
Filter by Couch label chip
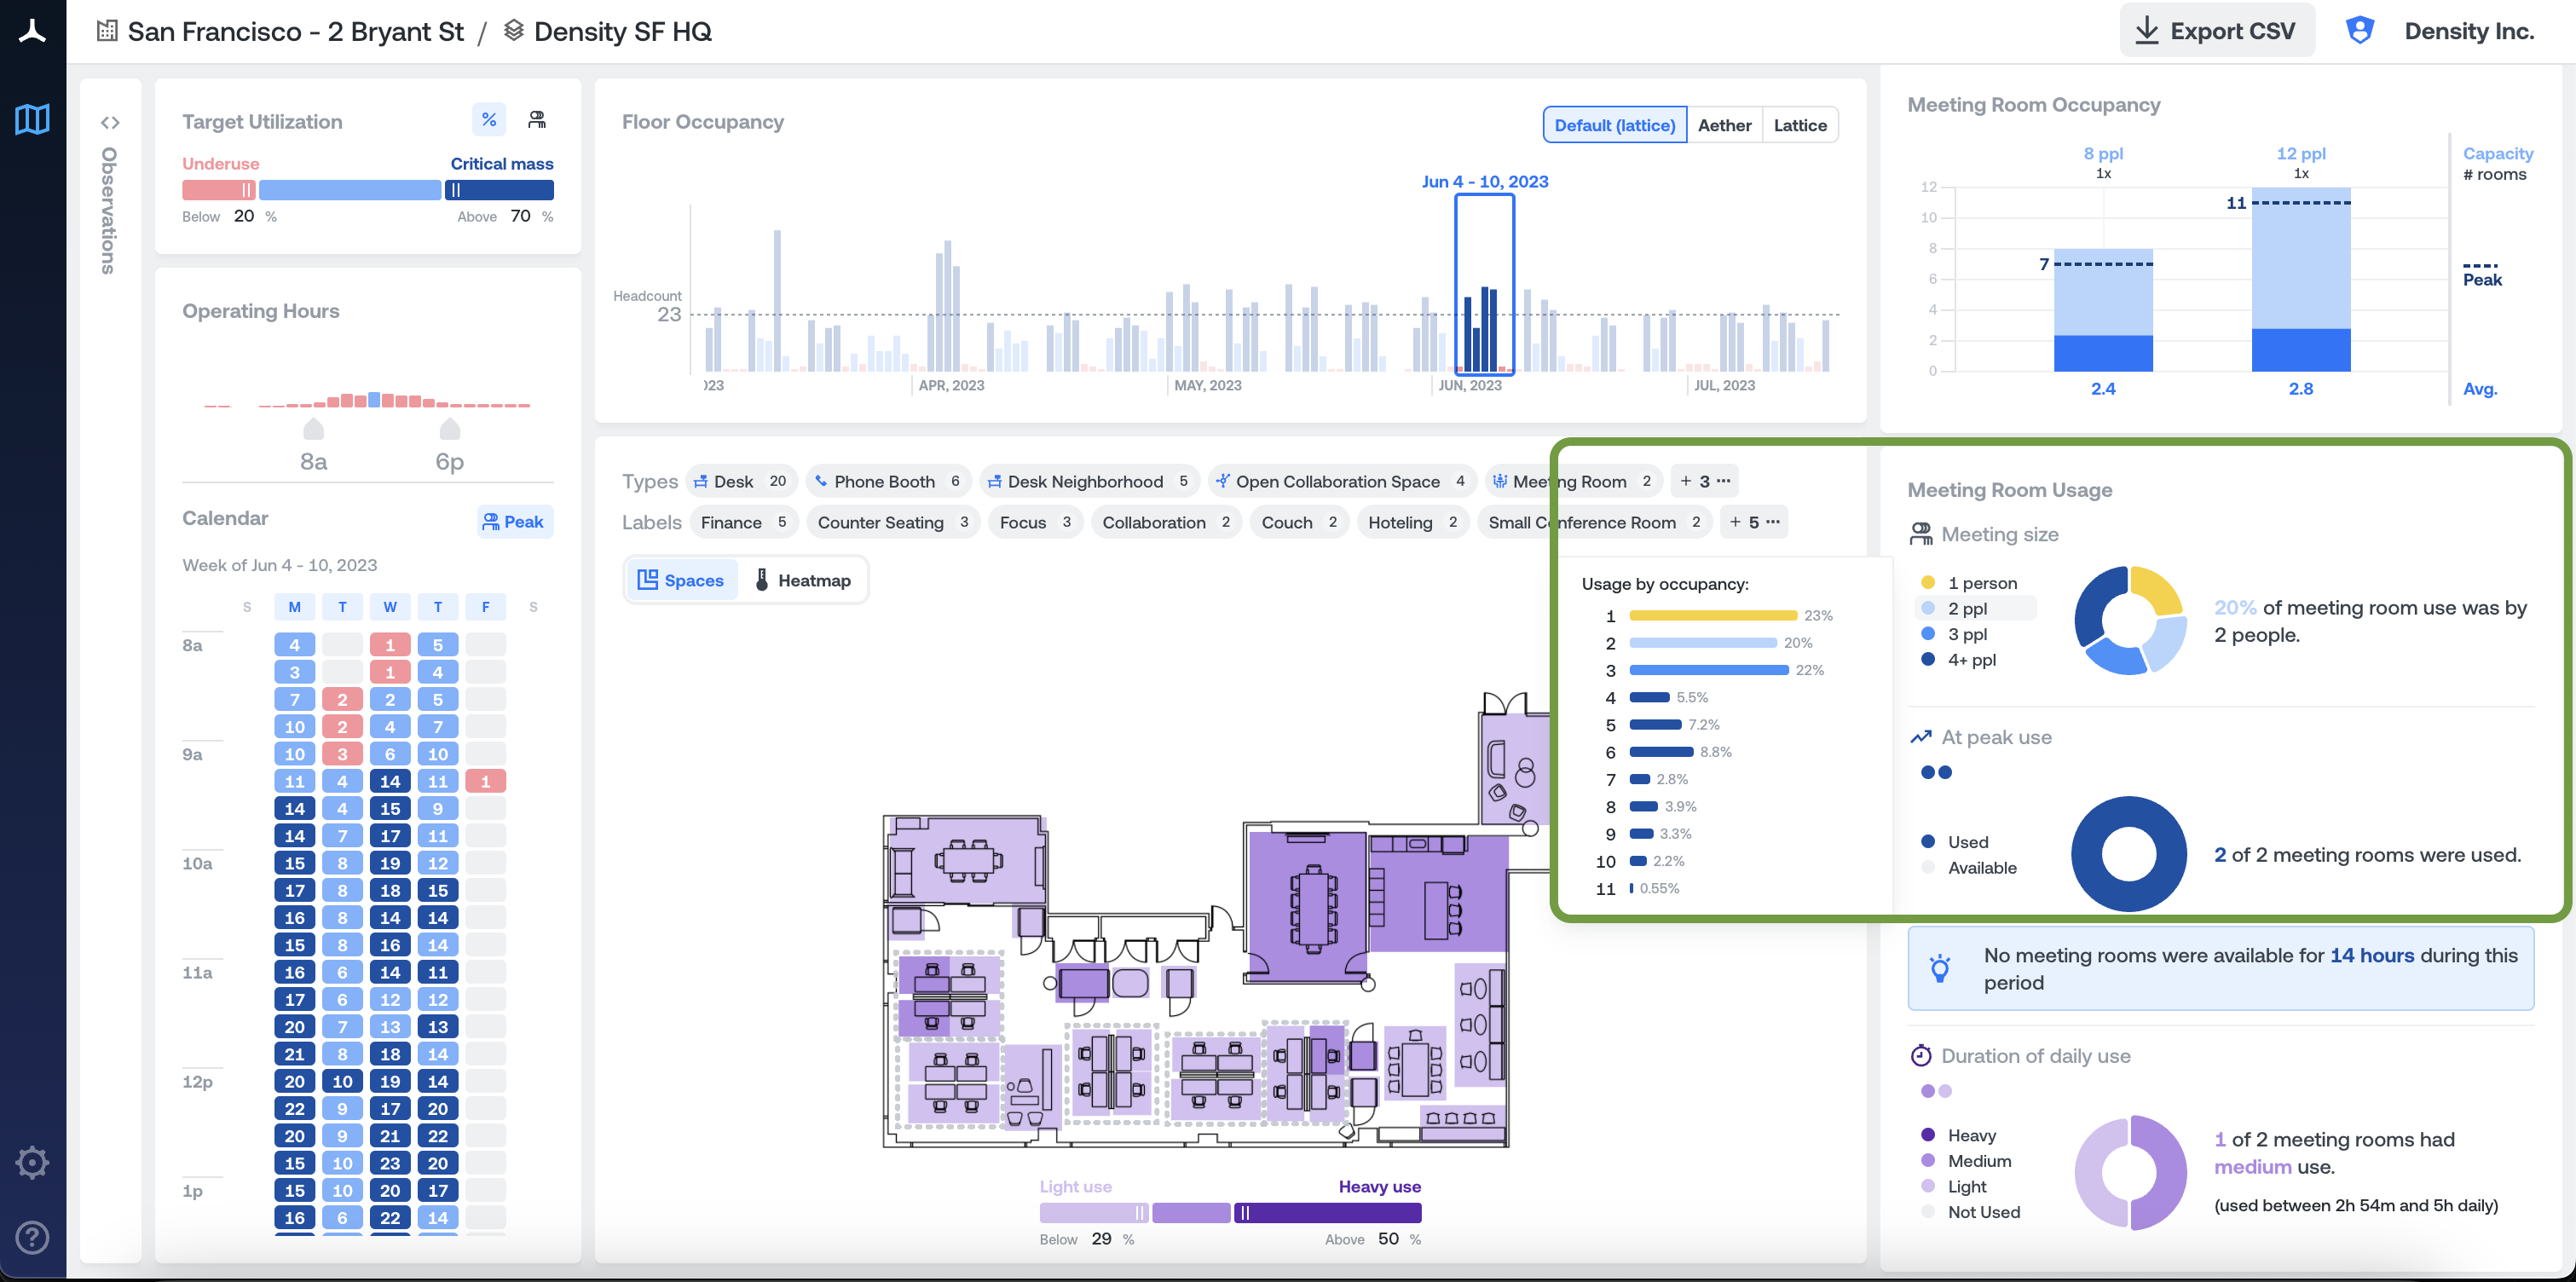1299,522
